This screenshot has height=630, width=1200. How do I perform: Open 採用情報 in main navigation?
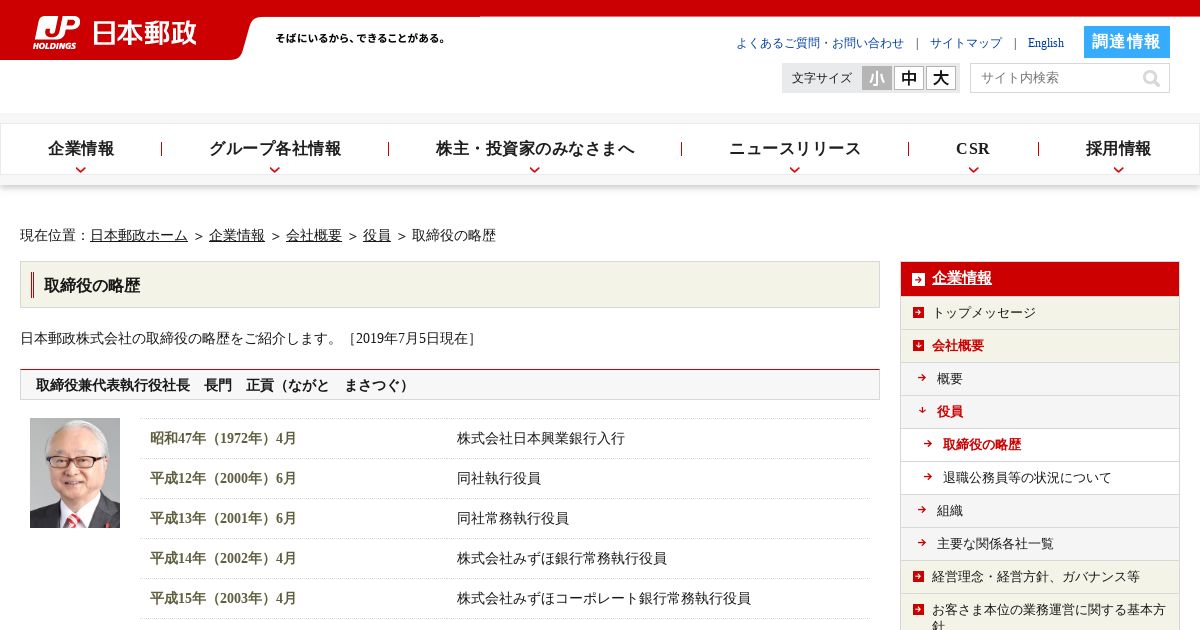click(1118, 149)
